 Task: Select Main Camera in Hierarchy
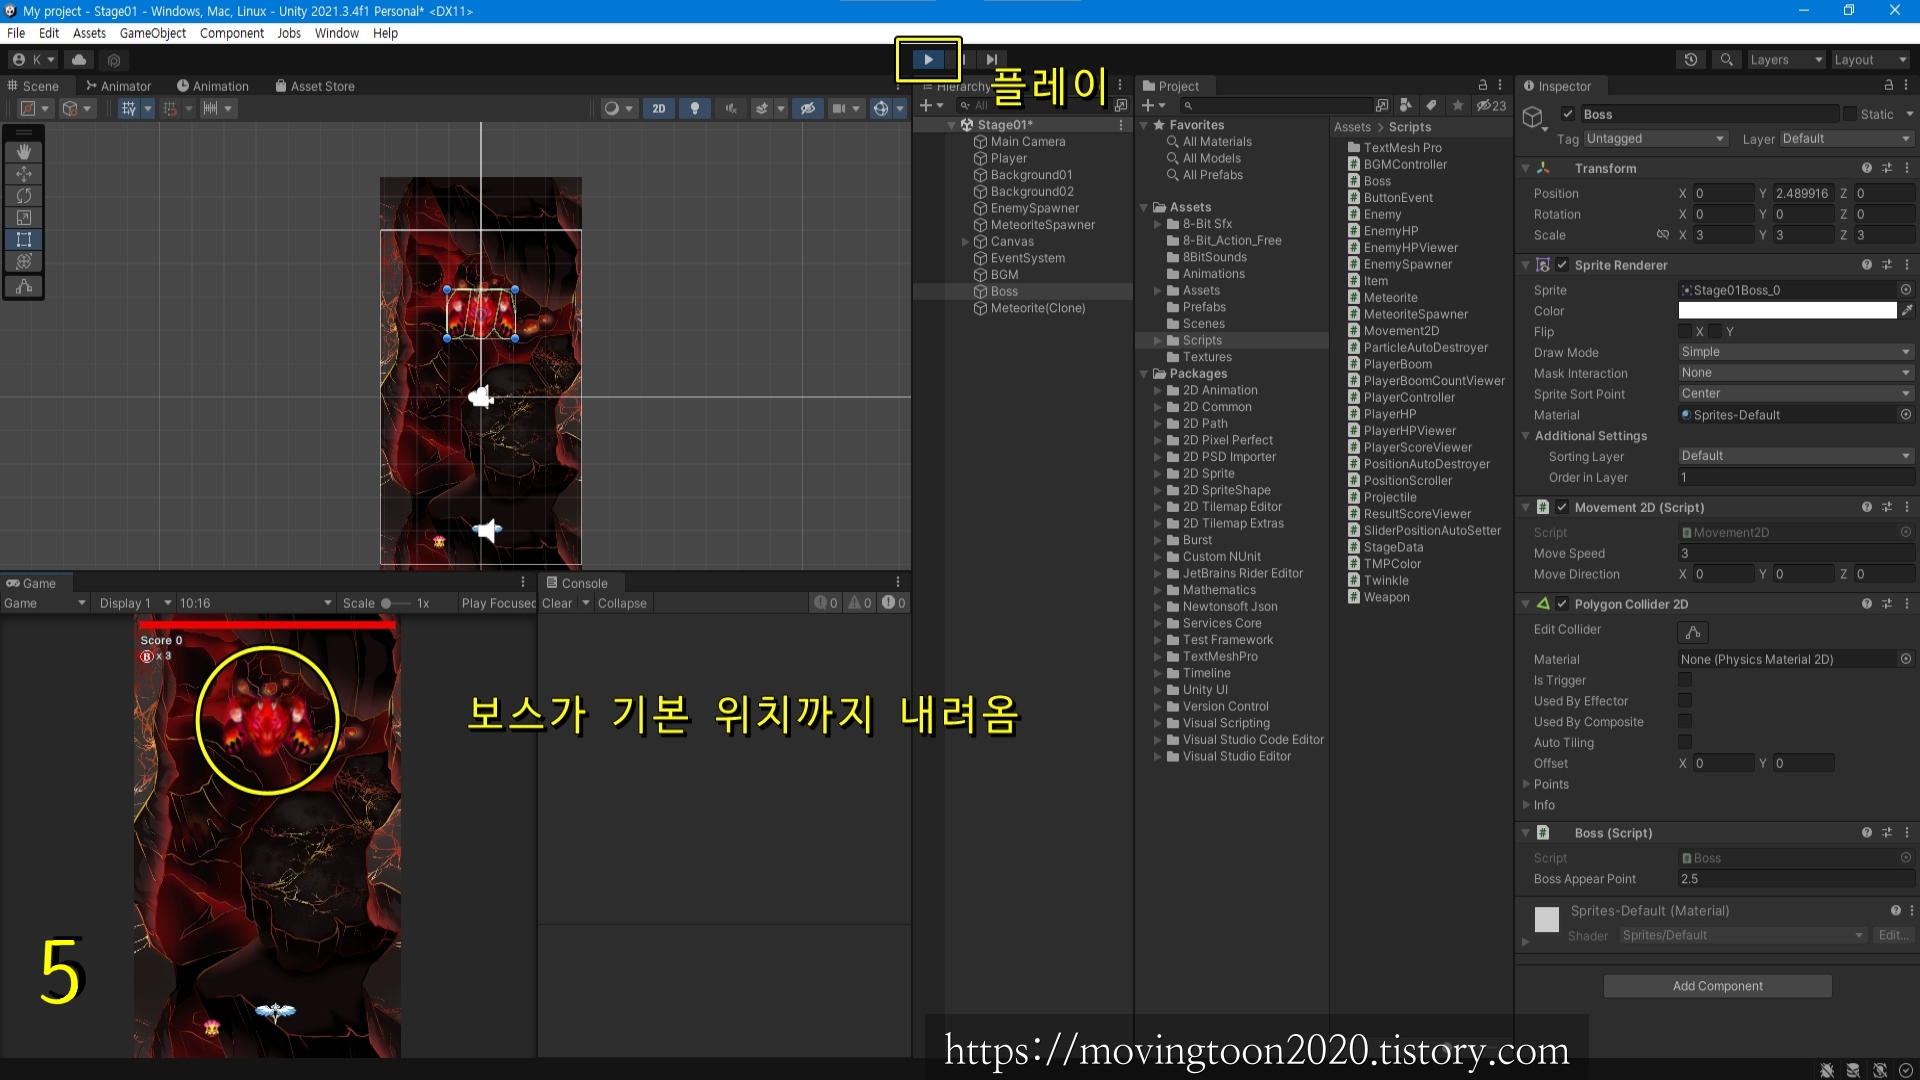(1027, 141)
